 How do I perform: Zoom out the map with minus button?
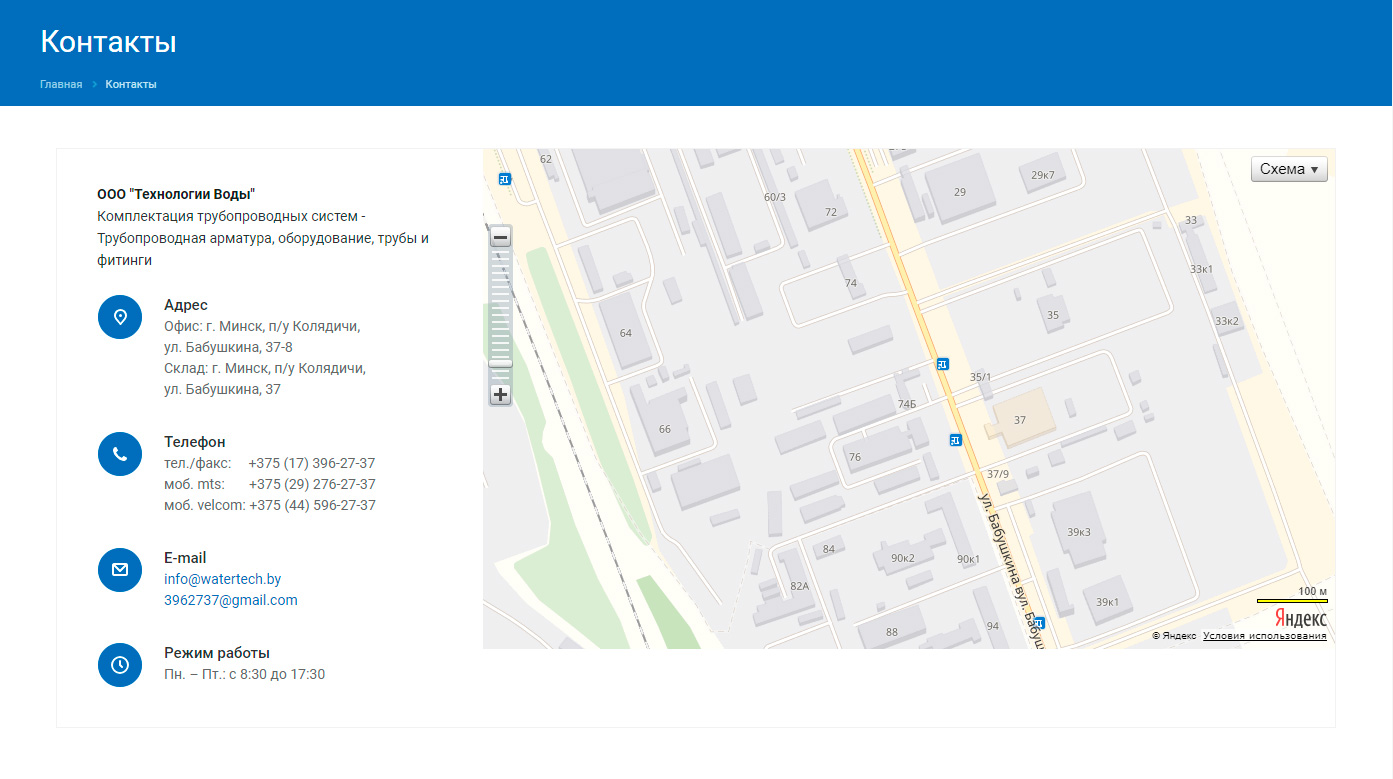(x=501, y=238)
